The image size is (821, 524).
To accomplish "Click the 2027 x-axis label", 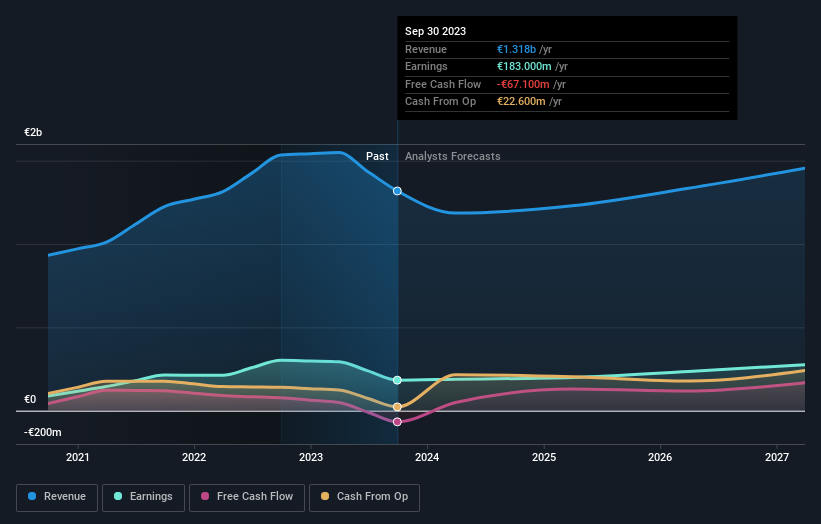I will point(777,458).
